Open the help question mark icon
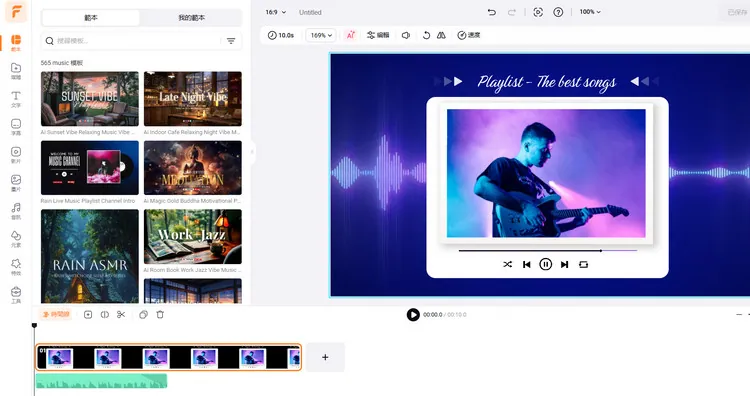 558,12
